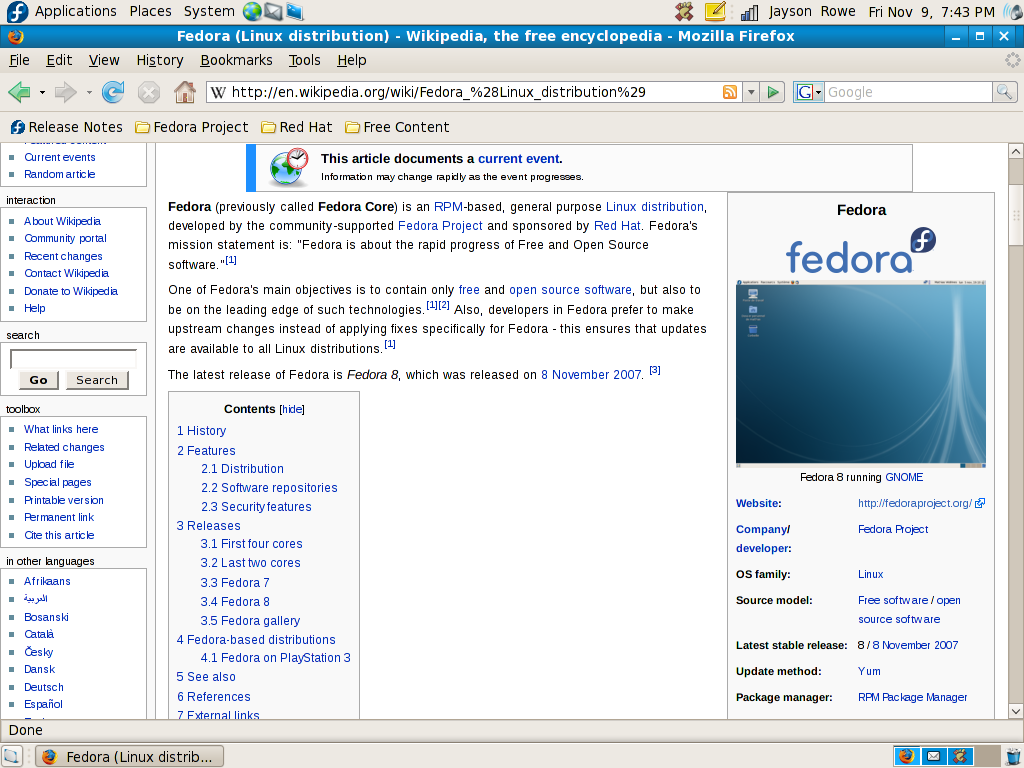Image resolution: width=1024 pixels, height=768 pixels.
Task: Open the View menu
Action: [x=104, y=60]
